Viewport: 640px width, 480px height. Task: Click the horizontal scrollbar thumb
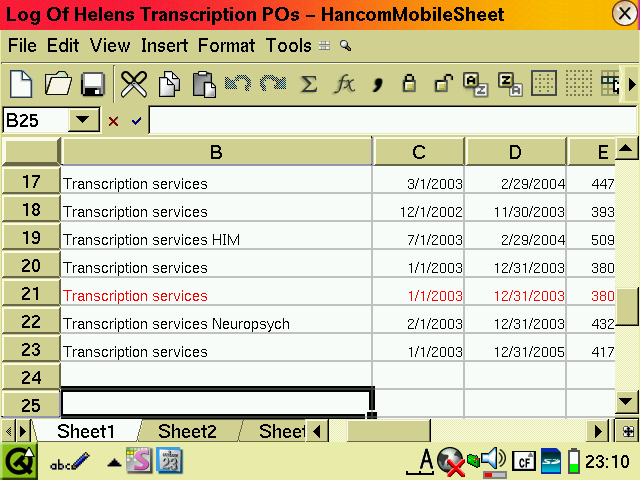pyautogui.click(x=389, y=431)
